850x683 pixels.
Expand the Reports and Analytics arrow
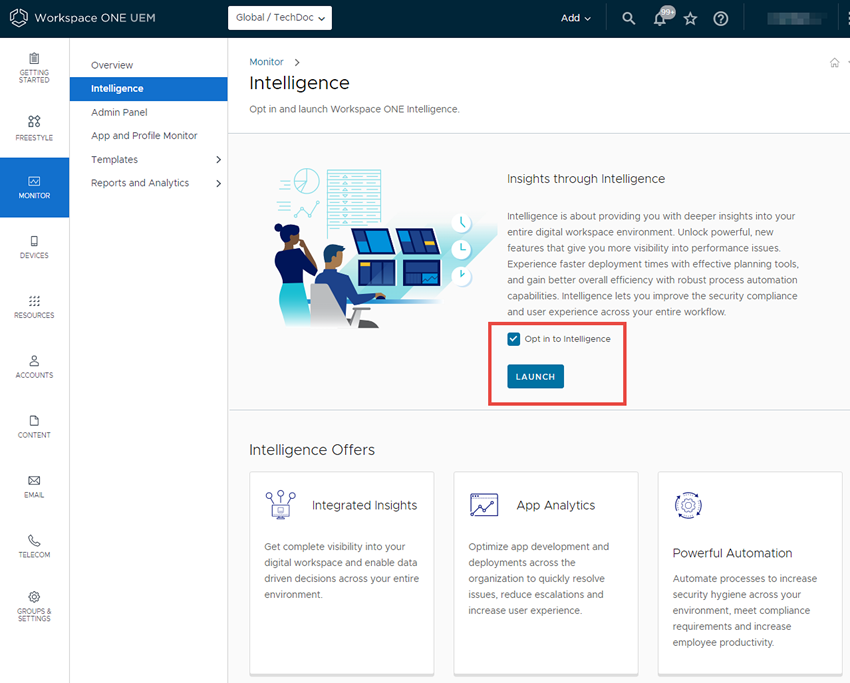218,183
